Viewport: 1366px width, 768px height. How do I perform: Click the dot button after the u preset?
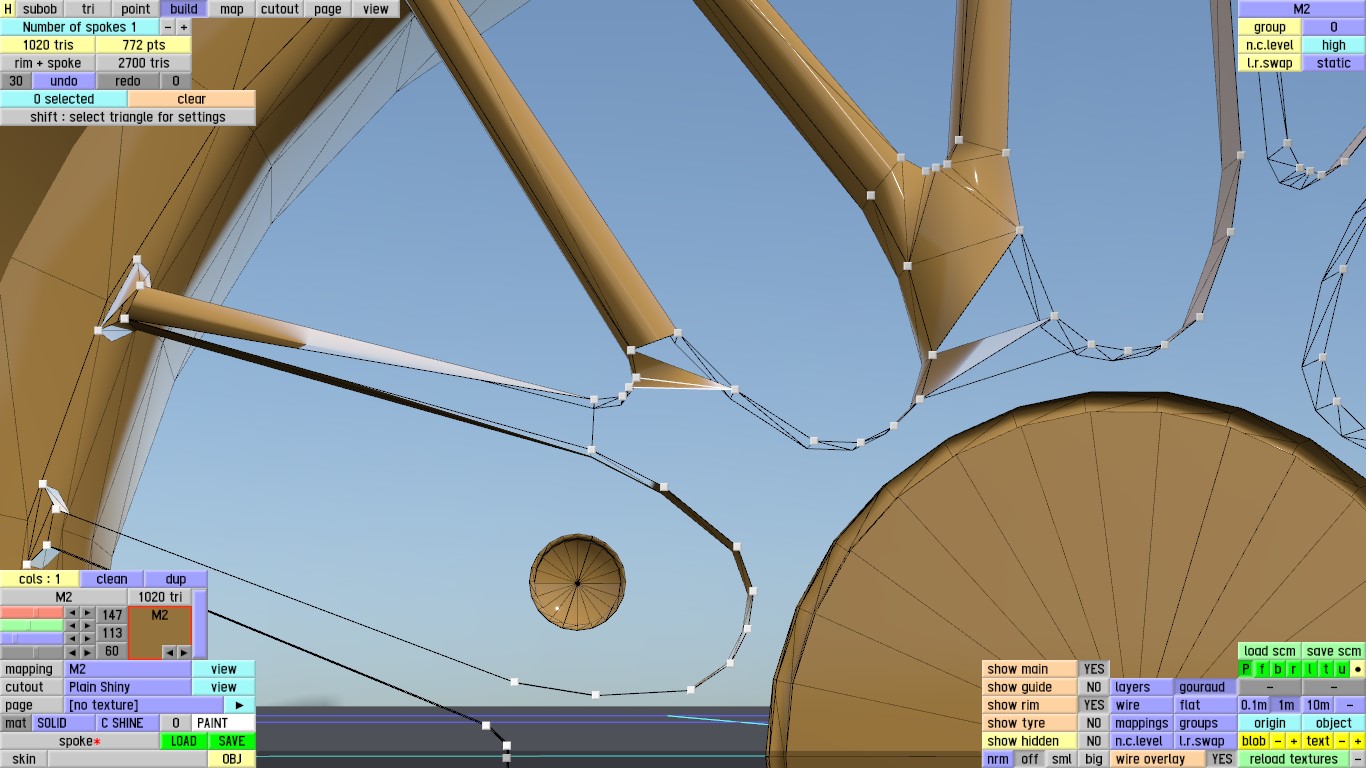pos(1358,669)
